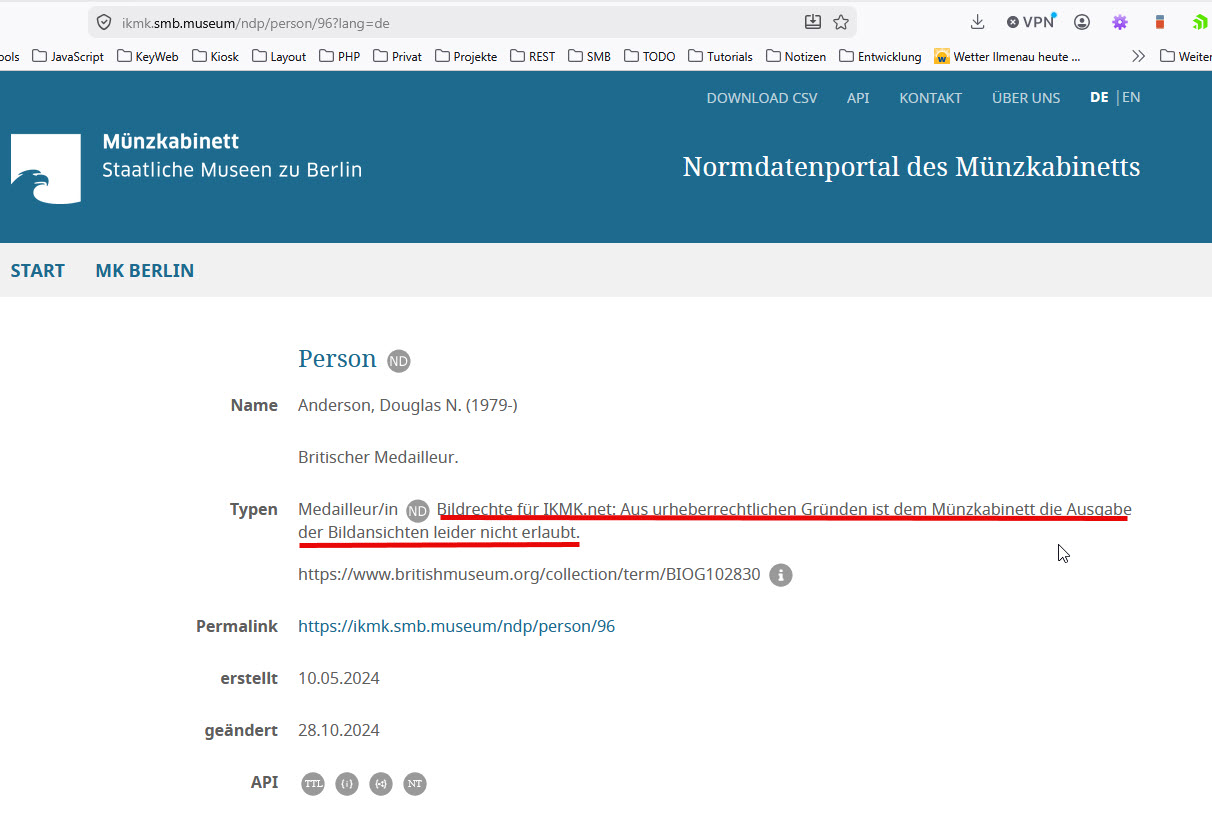Select DE language option

coord(1099,97)
